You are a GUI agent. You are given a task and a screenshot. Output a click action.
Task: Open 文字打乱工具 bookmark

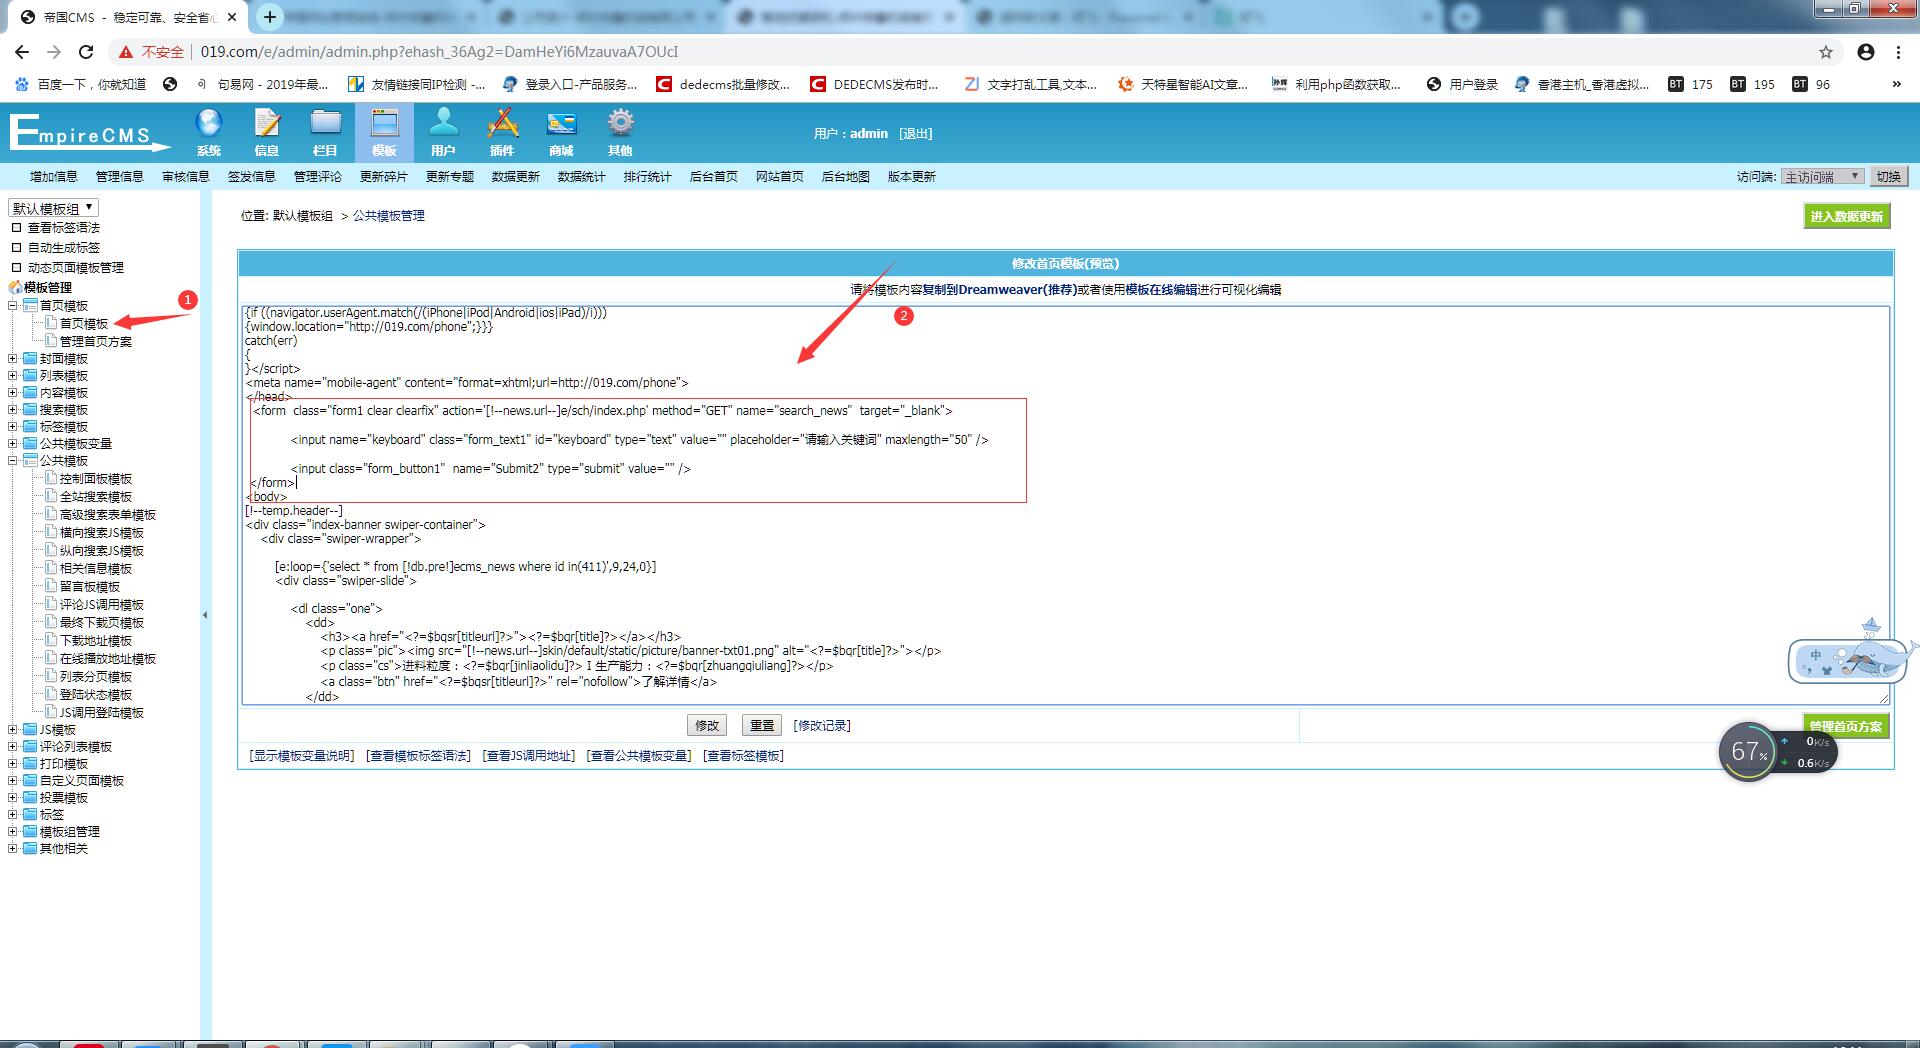1031,84
